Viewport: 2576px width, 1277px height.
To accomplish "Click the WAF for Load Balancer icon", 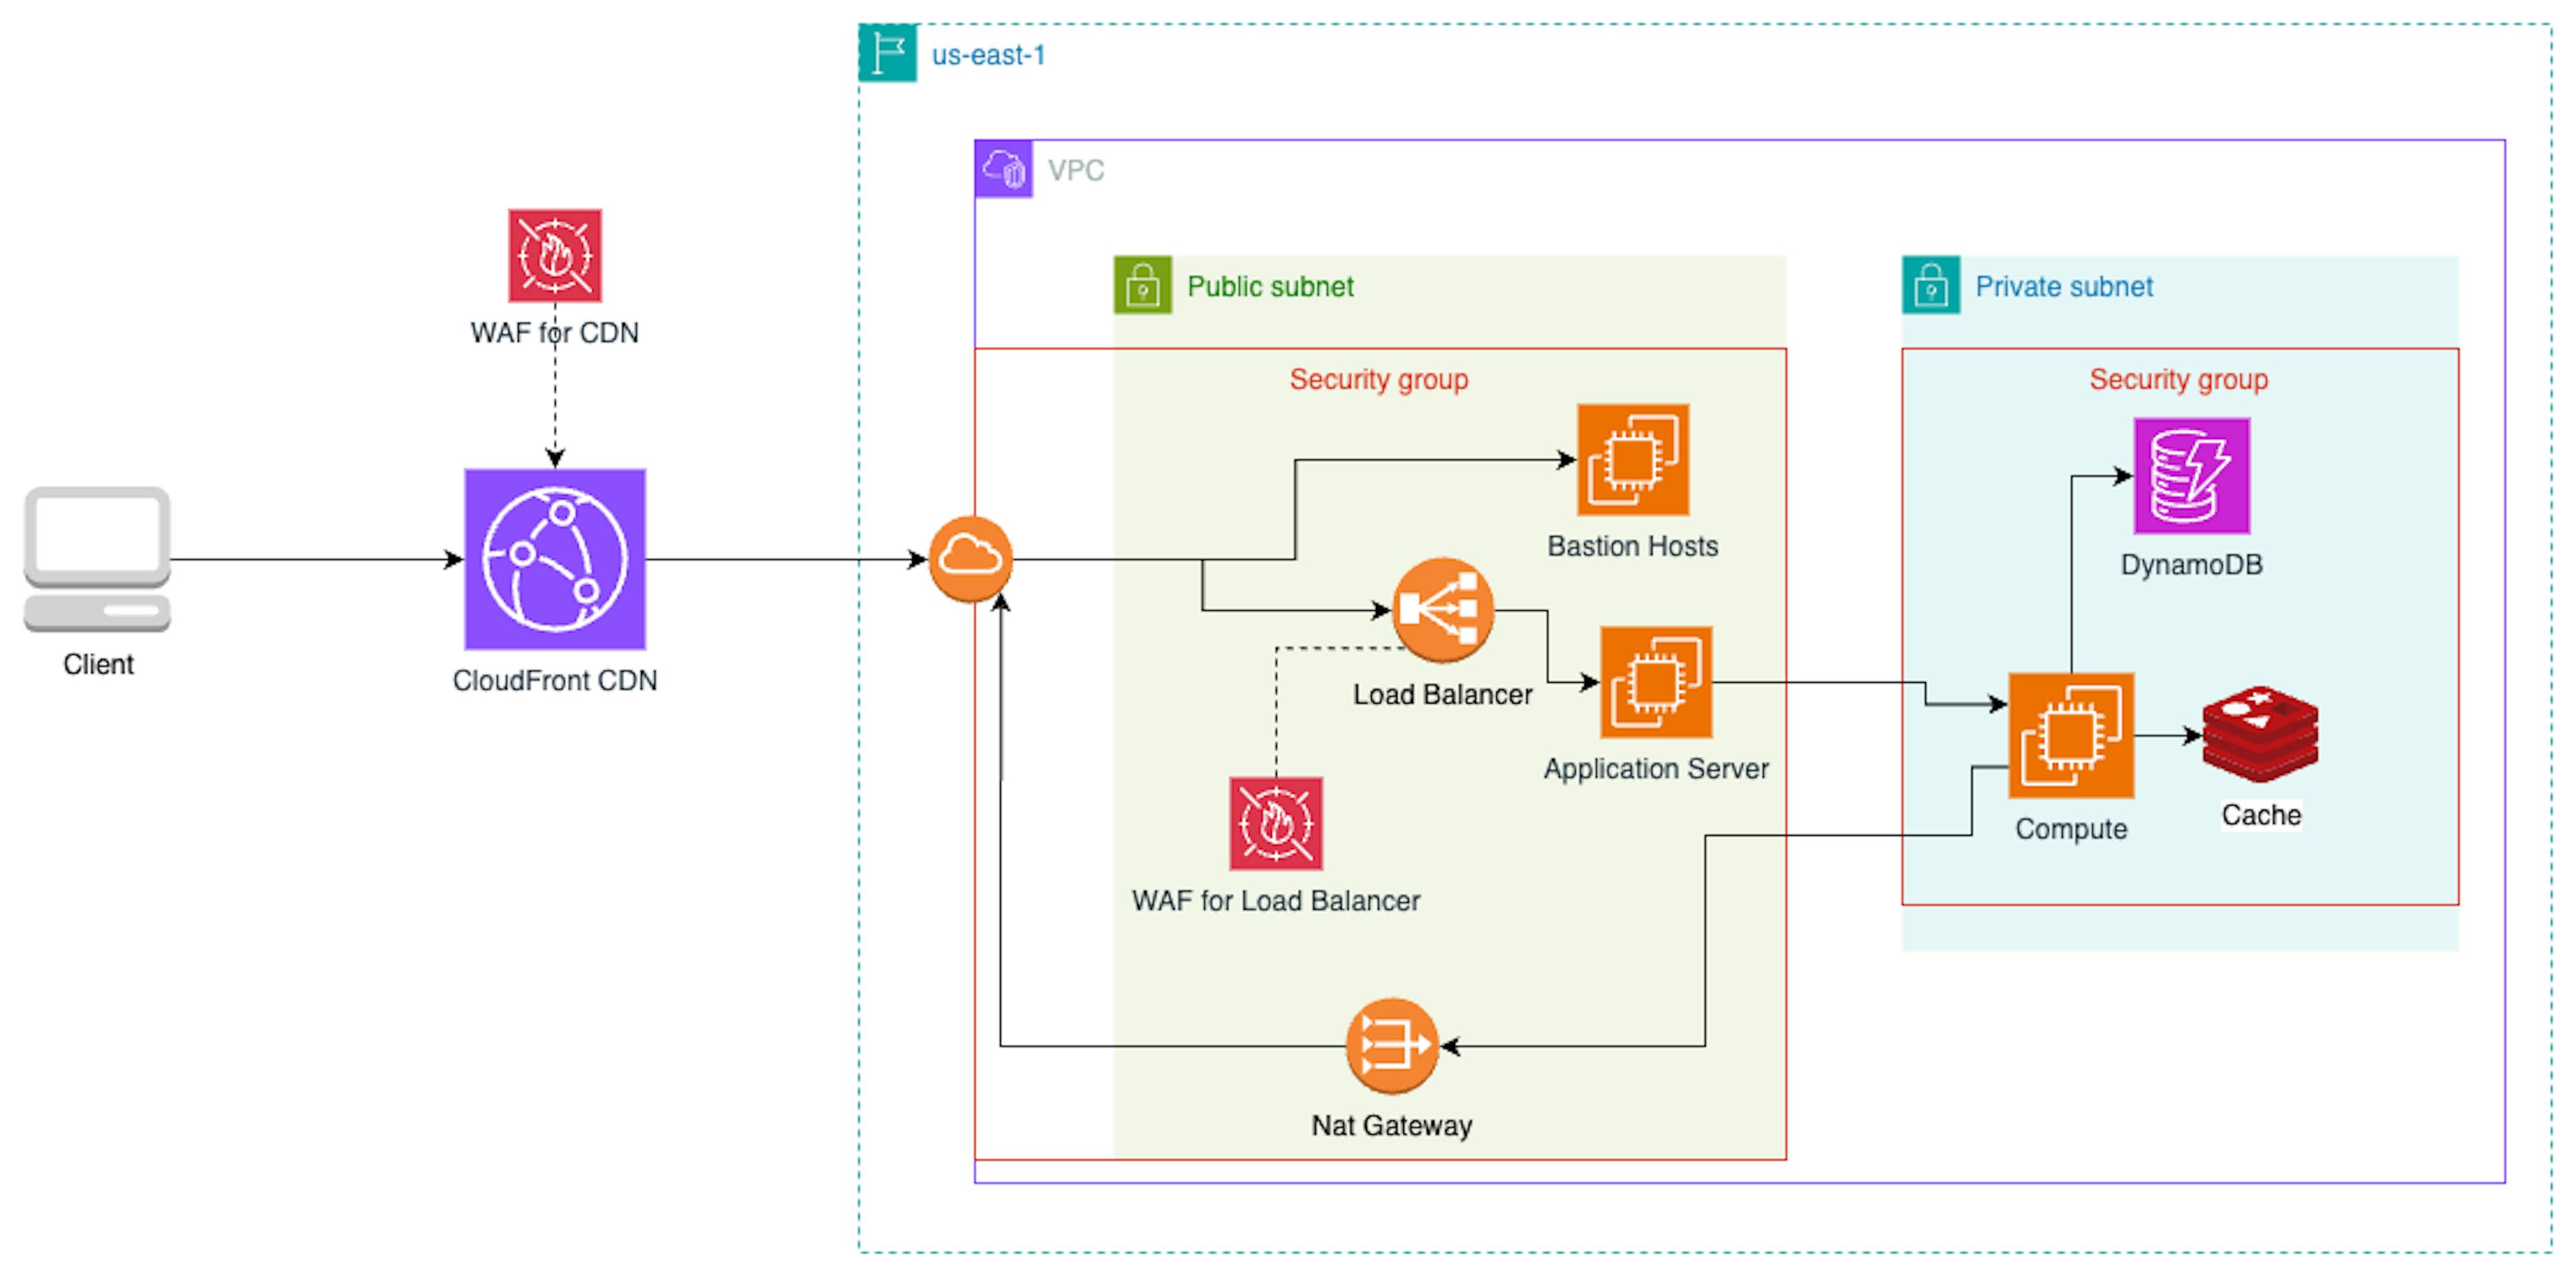I will pos(1276,823).
